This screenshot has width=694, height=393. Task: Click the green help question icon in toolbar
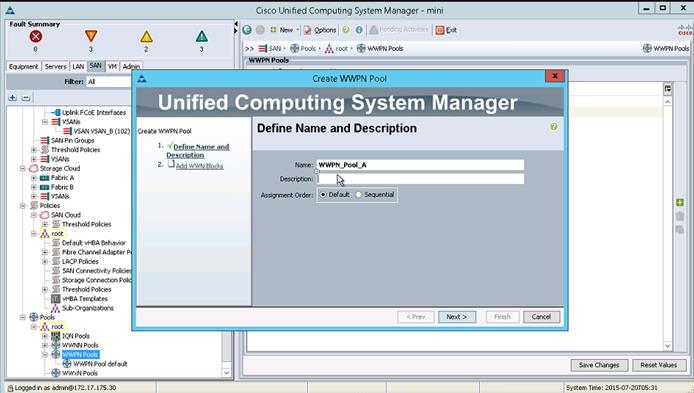pyautogui.click(x=346, y=30)
